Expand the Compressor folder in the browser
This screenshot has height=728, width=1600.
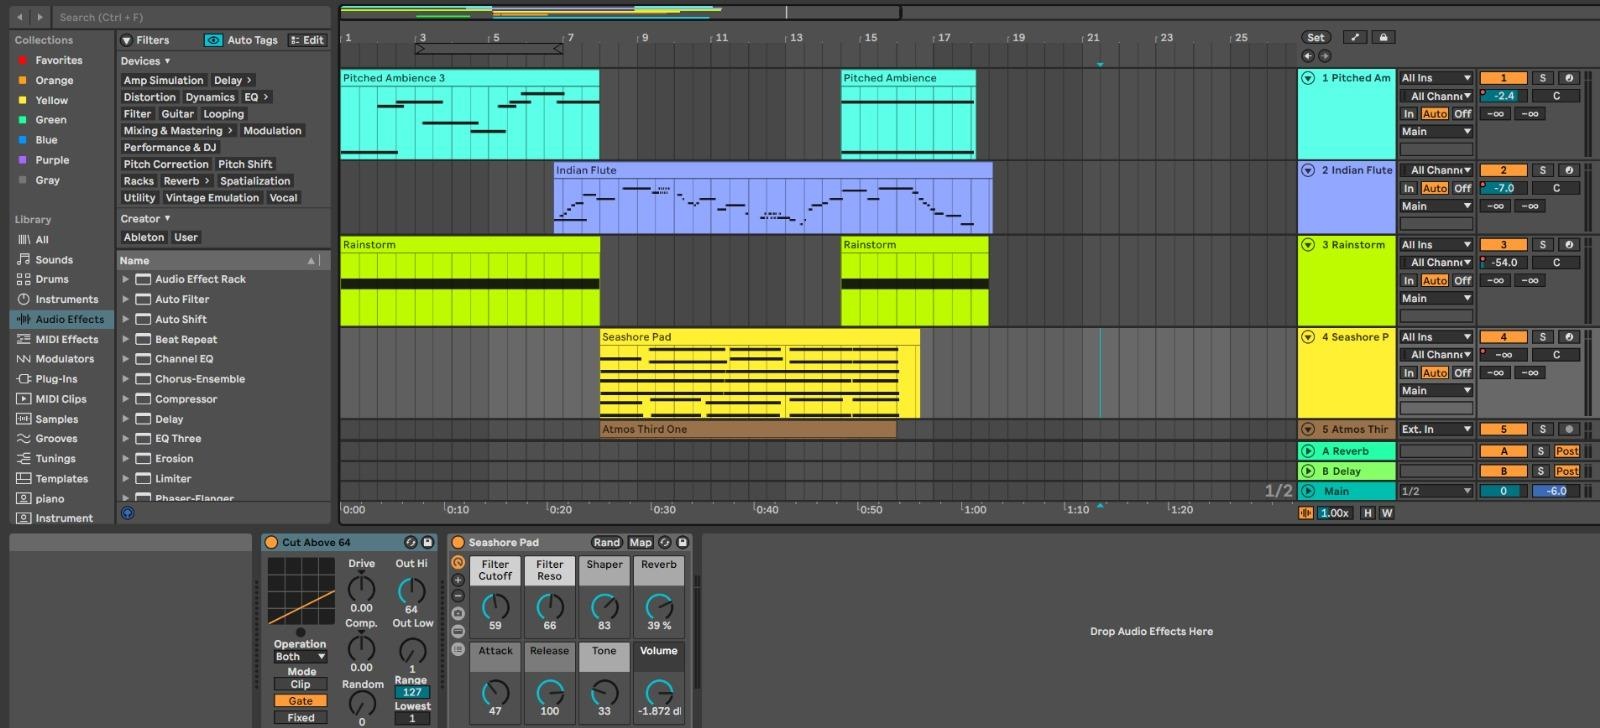pyautogui.click(x=126, y=399)
